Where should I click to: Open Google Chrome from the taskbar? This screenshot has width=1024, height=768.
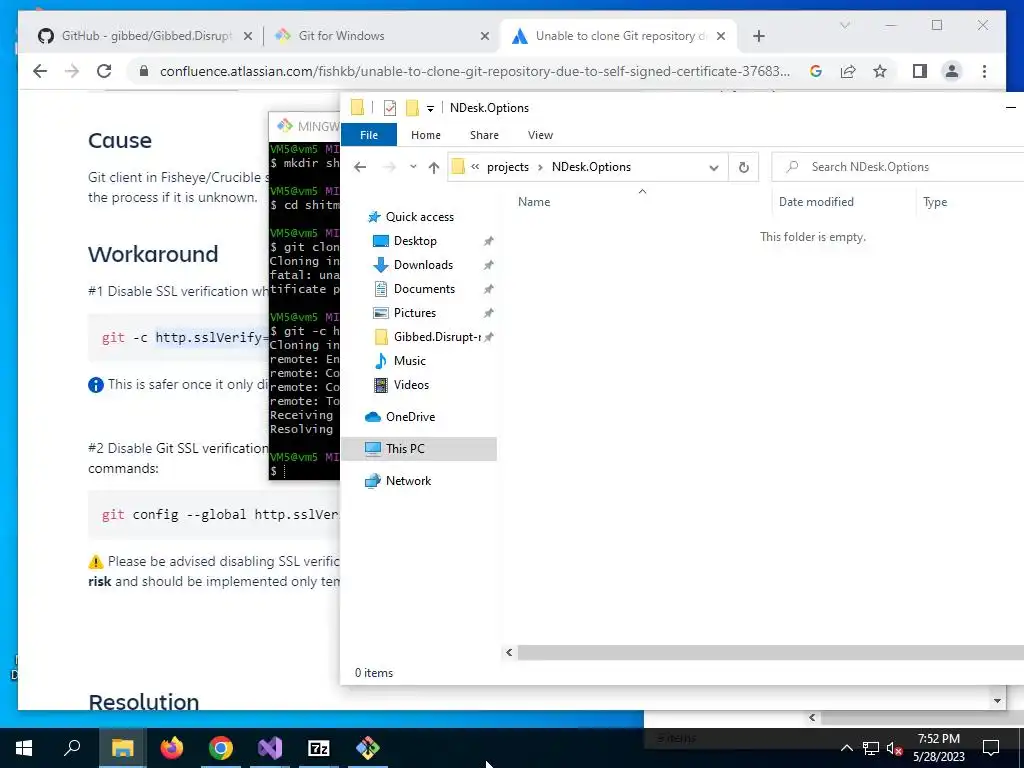(221, 748)
